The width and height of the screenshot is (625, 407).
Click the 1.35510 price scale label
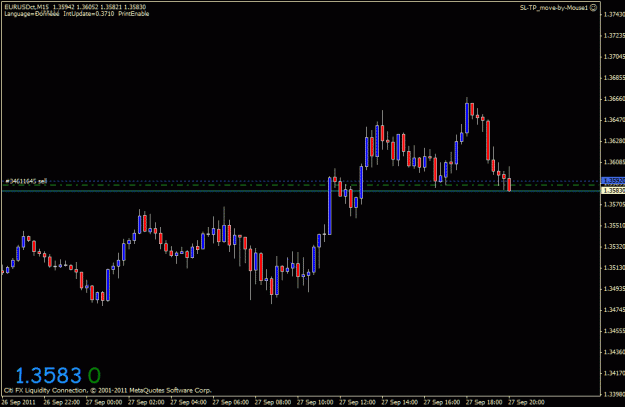pos(614,226)
